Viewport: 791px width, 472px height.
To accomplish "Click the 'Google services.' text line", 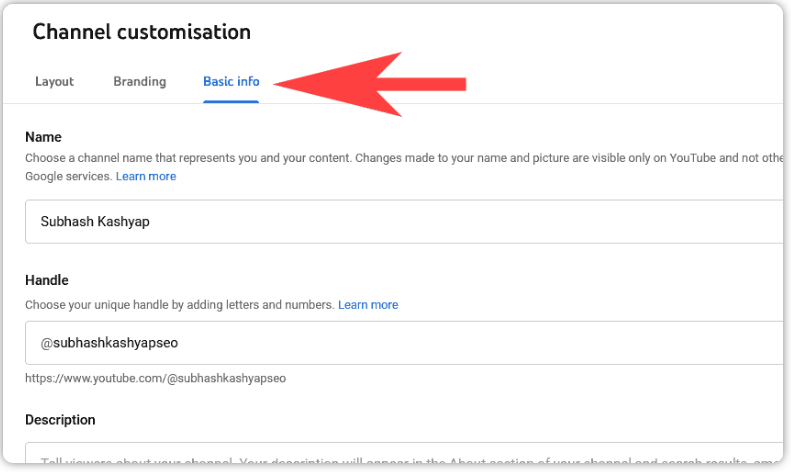I will point(69,176).
